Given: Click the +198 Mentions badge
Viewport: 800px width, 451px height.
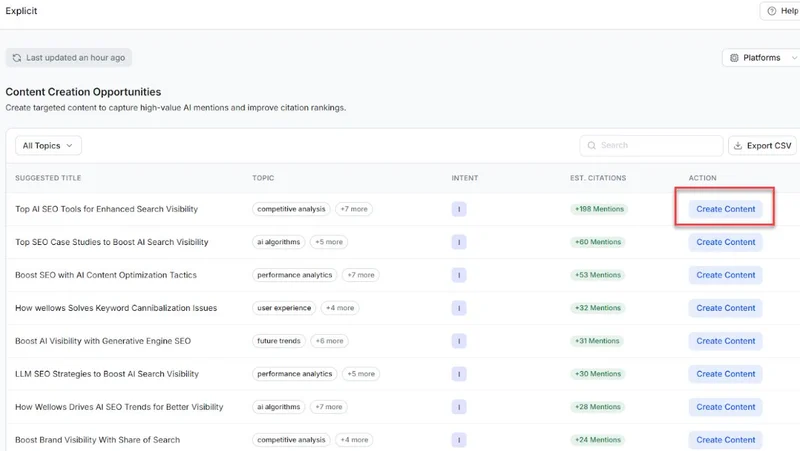Looking at the screenshot, I should pyautogui.click(x=598, y=210).
